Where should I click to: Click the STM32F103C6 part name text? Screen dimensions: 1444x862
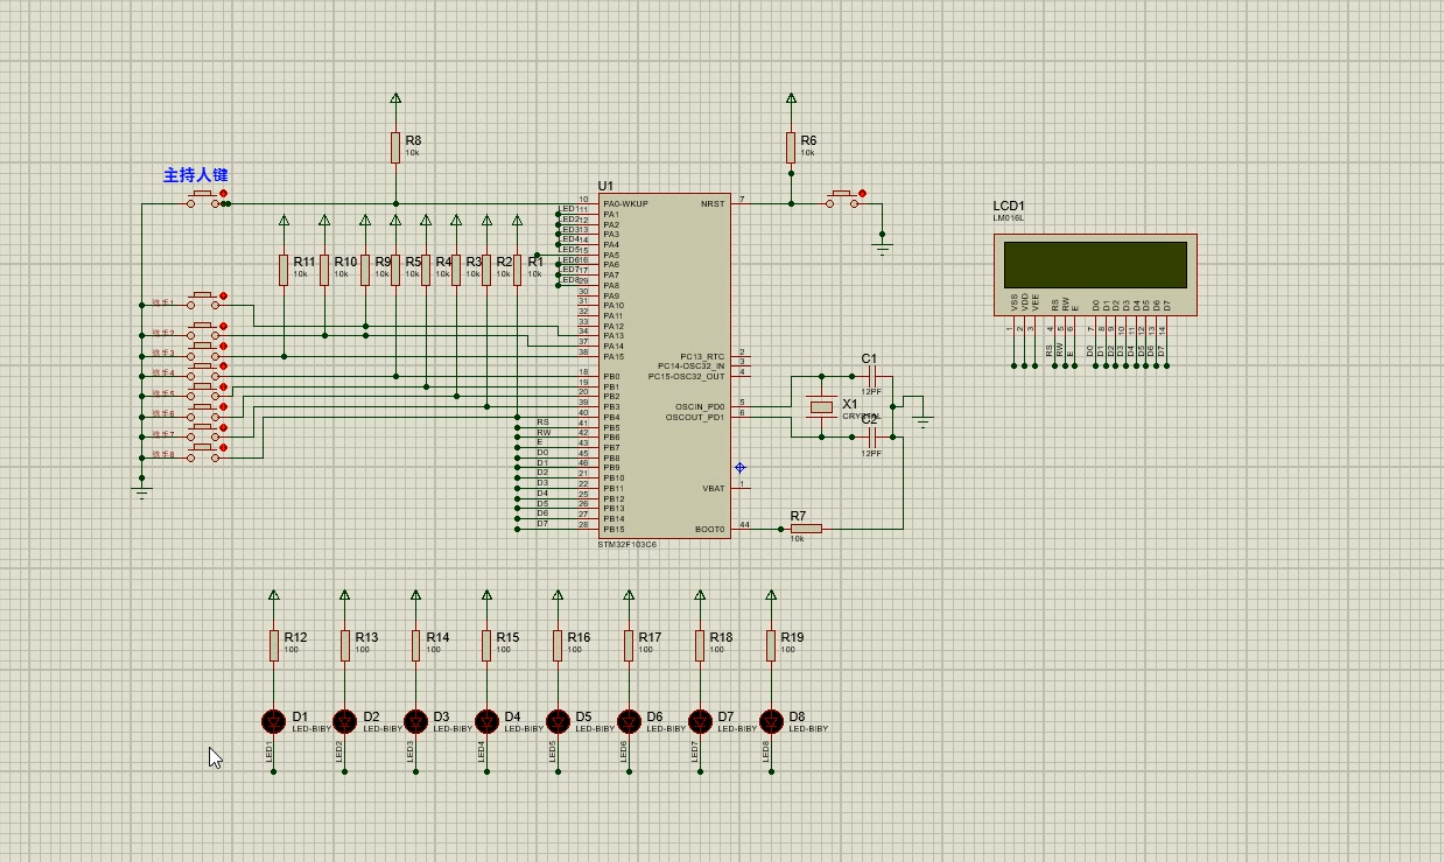tap(628, 545)
